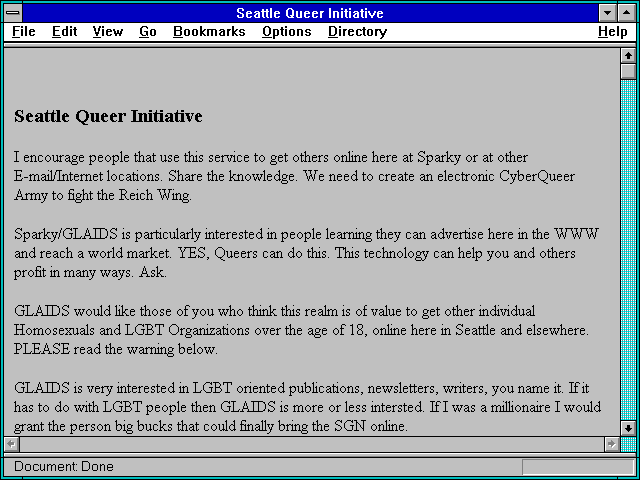
Task: Open the Directory menu
Action: coord(358,32)
